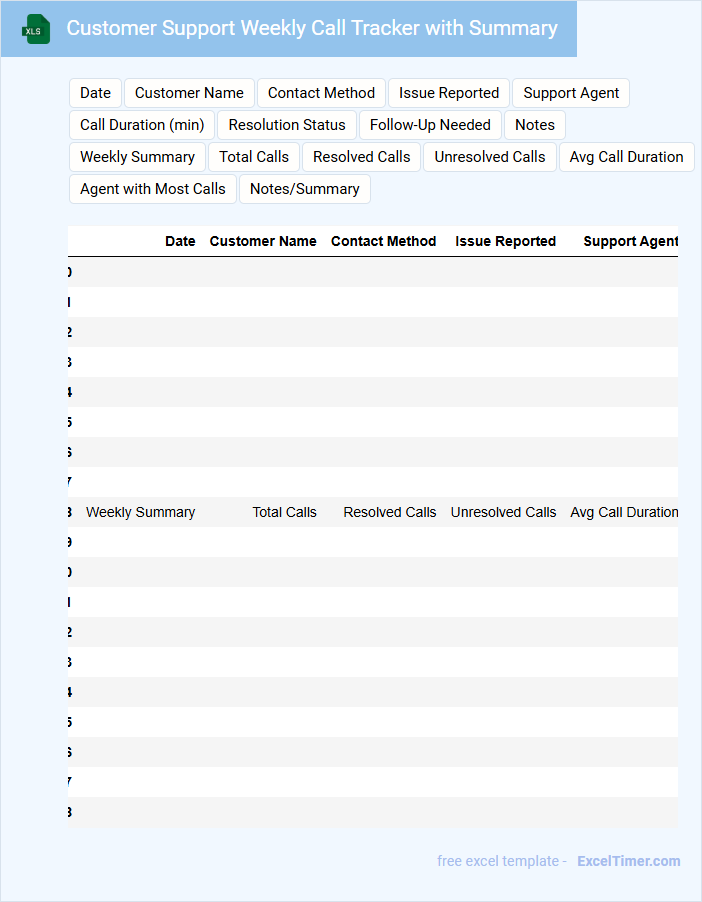Select the Notes/Summary tag

click(x=304, y=189)
